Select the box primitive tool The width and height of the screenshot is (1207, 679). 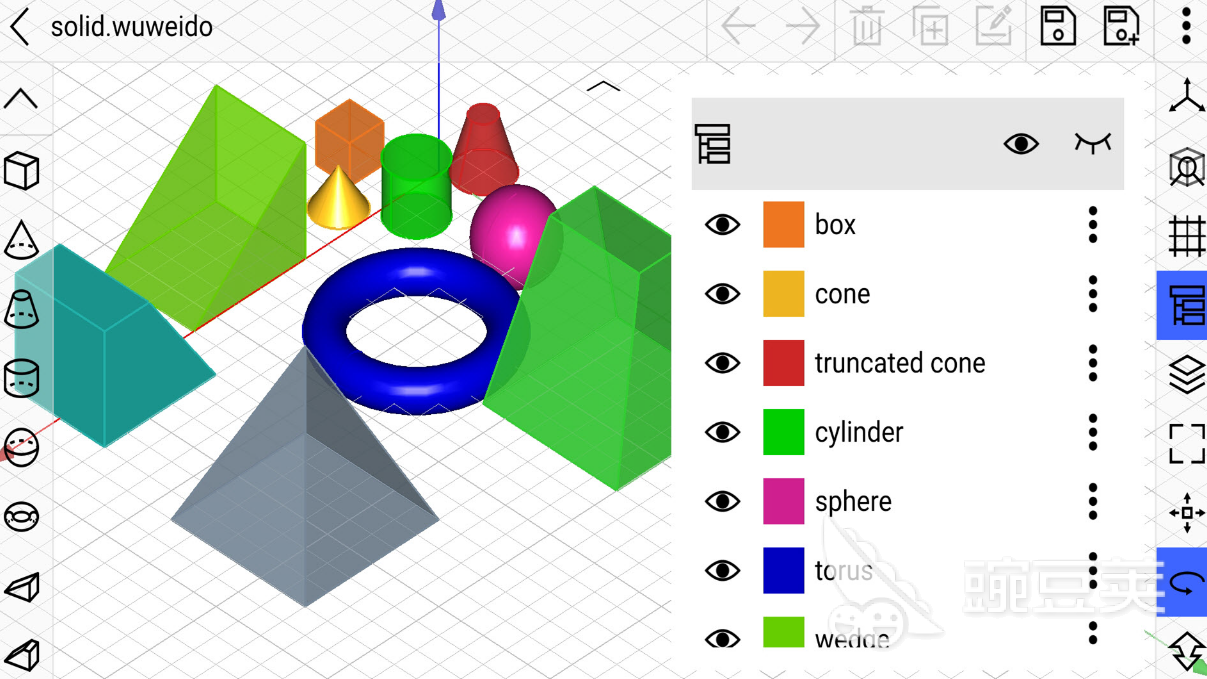22,171
